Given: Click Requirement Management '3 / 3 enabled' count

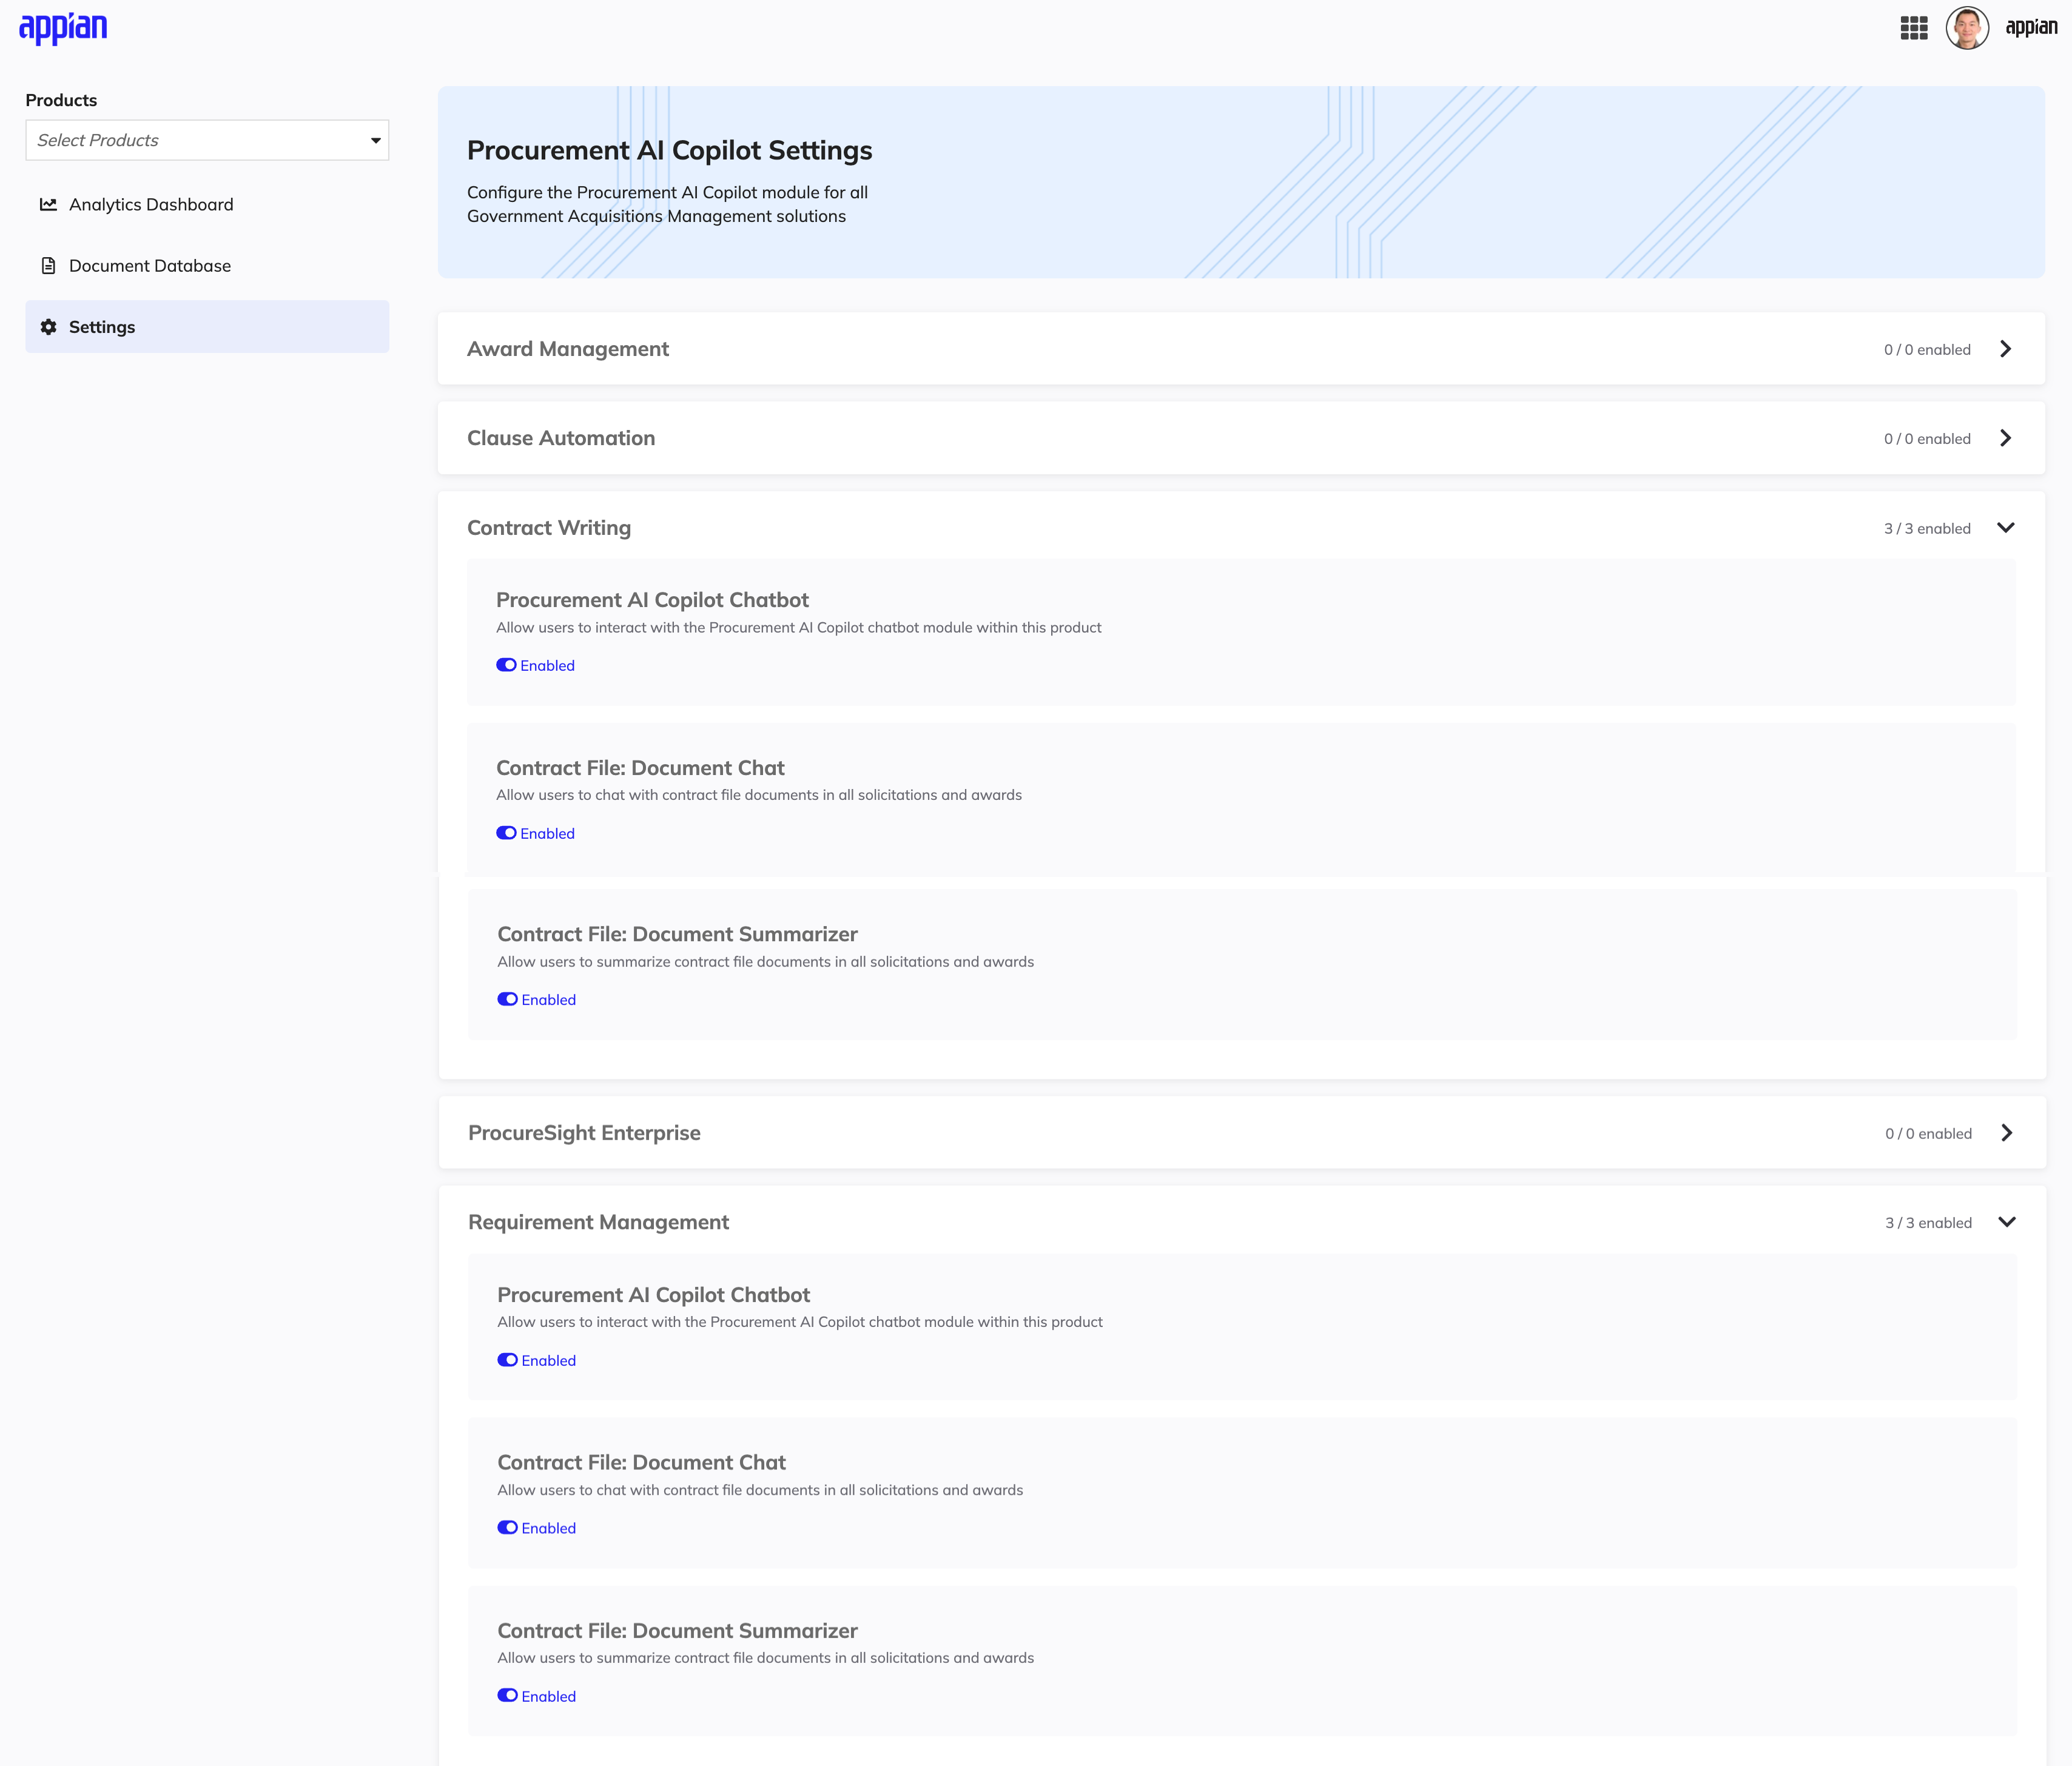Looking at the screenshot, I should [x=1928, y=1223].
